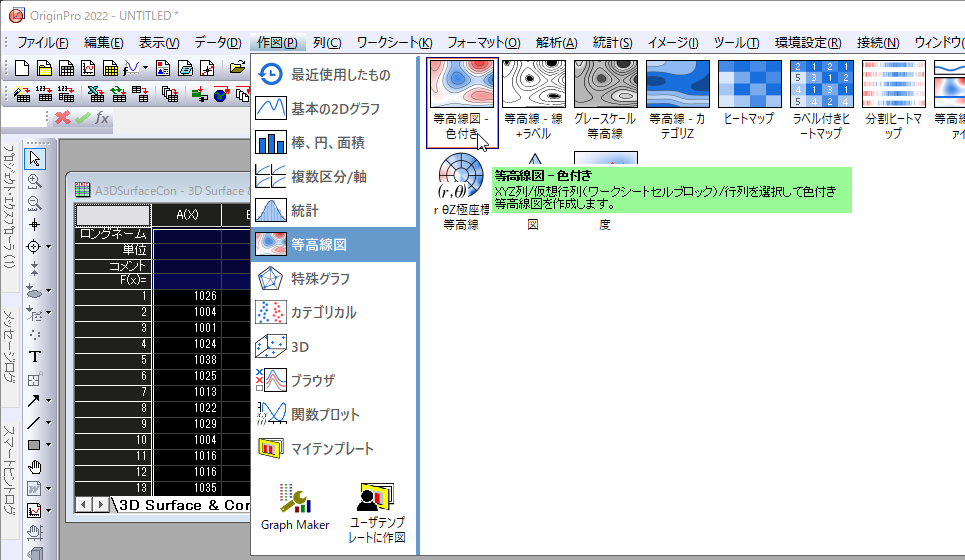Select the Pan hand tool
Viewport: 965px width, 560px height.
coord(34,467)
